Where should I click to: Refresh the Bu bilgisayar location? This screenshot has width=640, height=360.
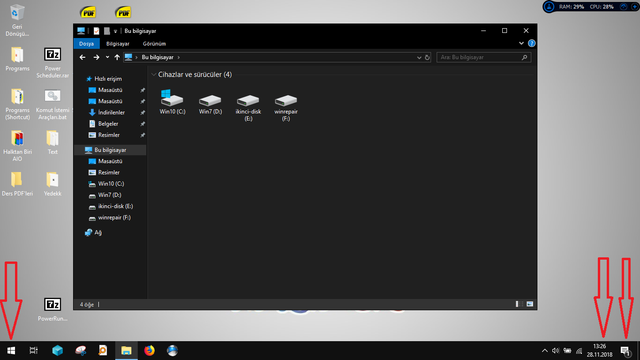(x=427, y=58)
